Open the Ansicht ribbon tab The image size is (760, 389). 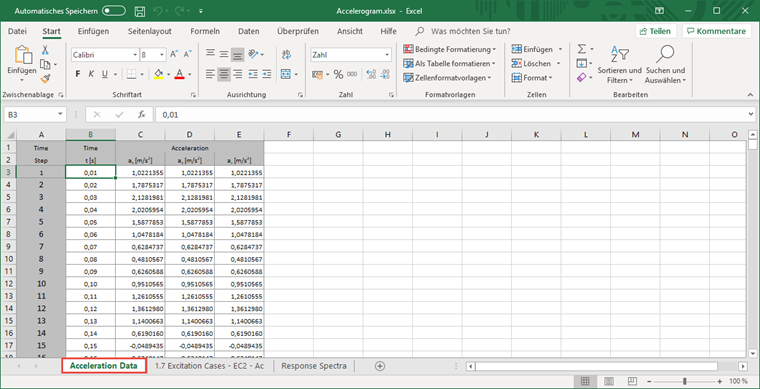[350, 31]
